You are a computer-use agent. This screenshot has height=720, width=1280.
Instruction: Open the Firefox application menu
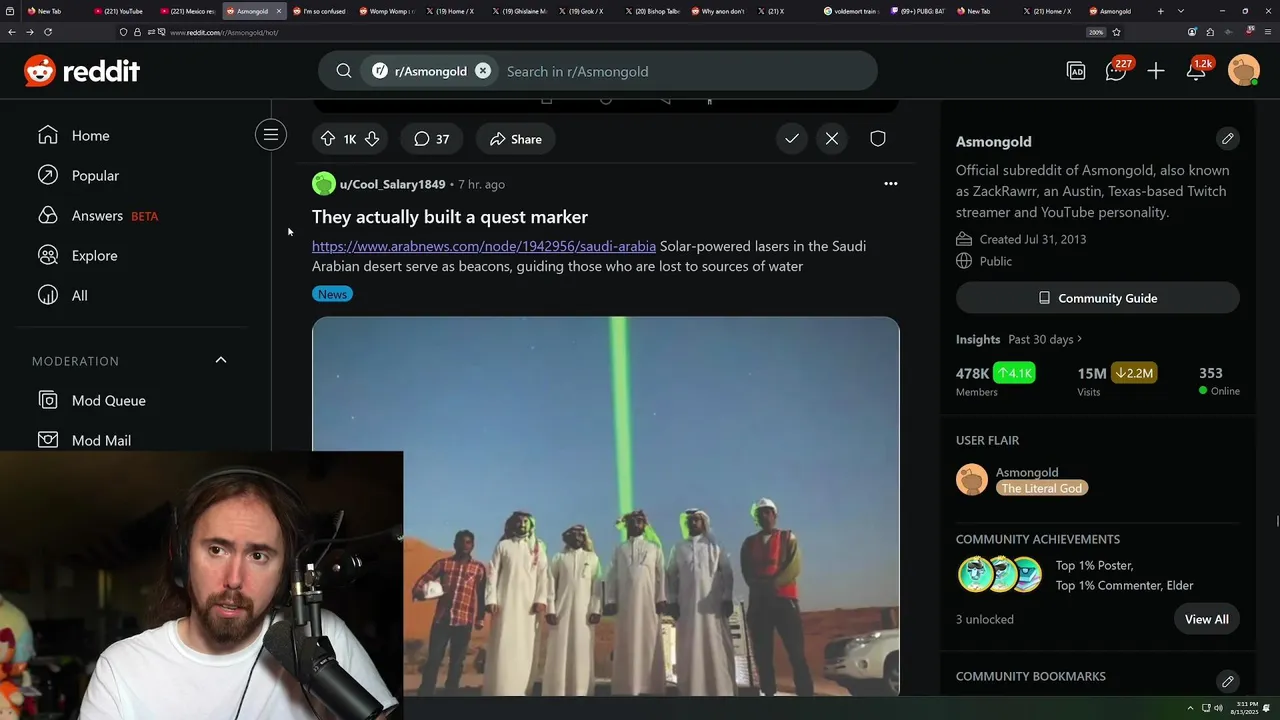pos(1266,32)
